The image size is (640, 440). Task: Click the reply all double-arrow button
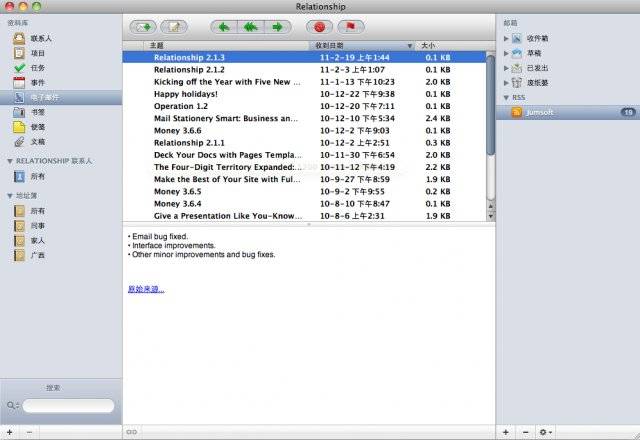click(250, 27)
